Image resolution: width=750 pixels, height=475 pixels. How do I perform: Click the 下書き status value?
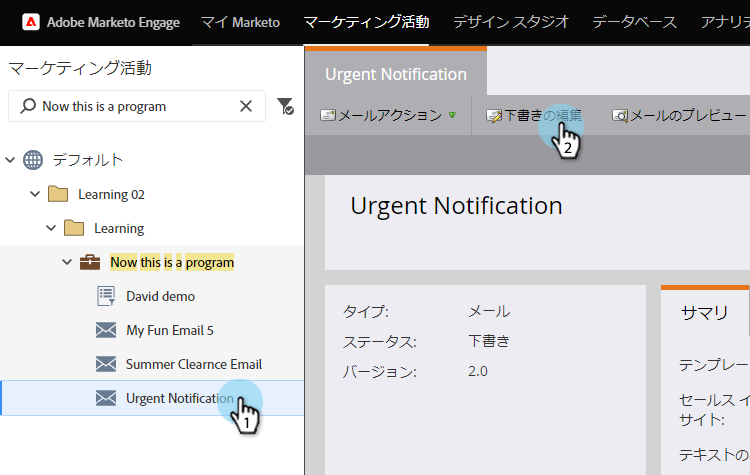pyautogui.click(x=489, y=341)
